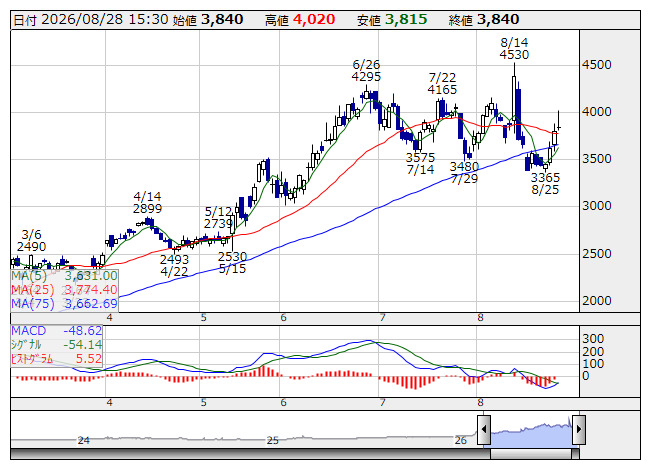The height and width of the screenshot is (470, 653).
Task: Click the date 2026/08/28 15:30 header
Action: click(x=91, y=20)
